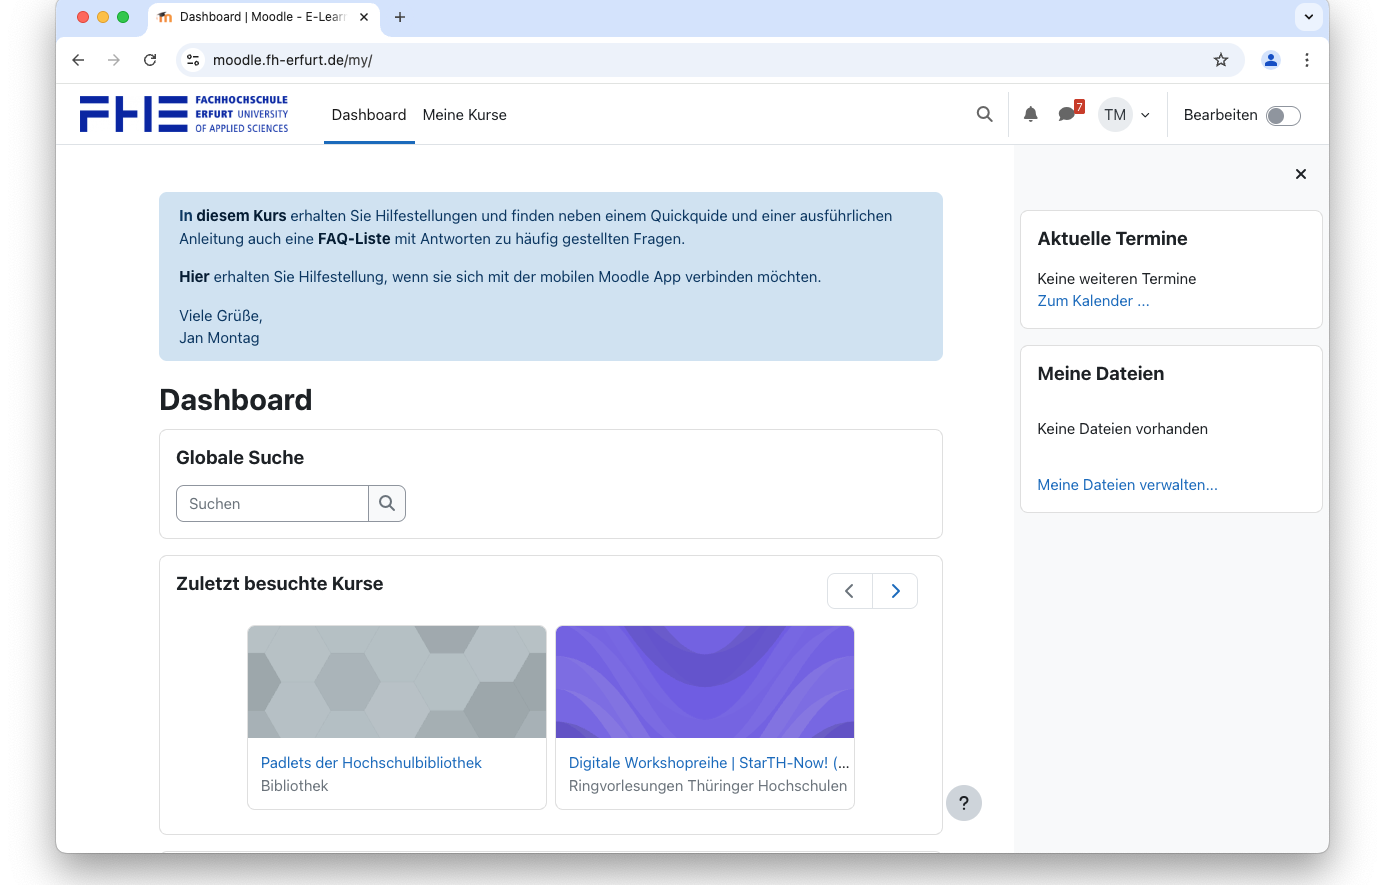Image resolution: width=1385 pixels, height=885 pixels.
Task: Switch to the Meine Kurse tab
Action: [464, 115]
